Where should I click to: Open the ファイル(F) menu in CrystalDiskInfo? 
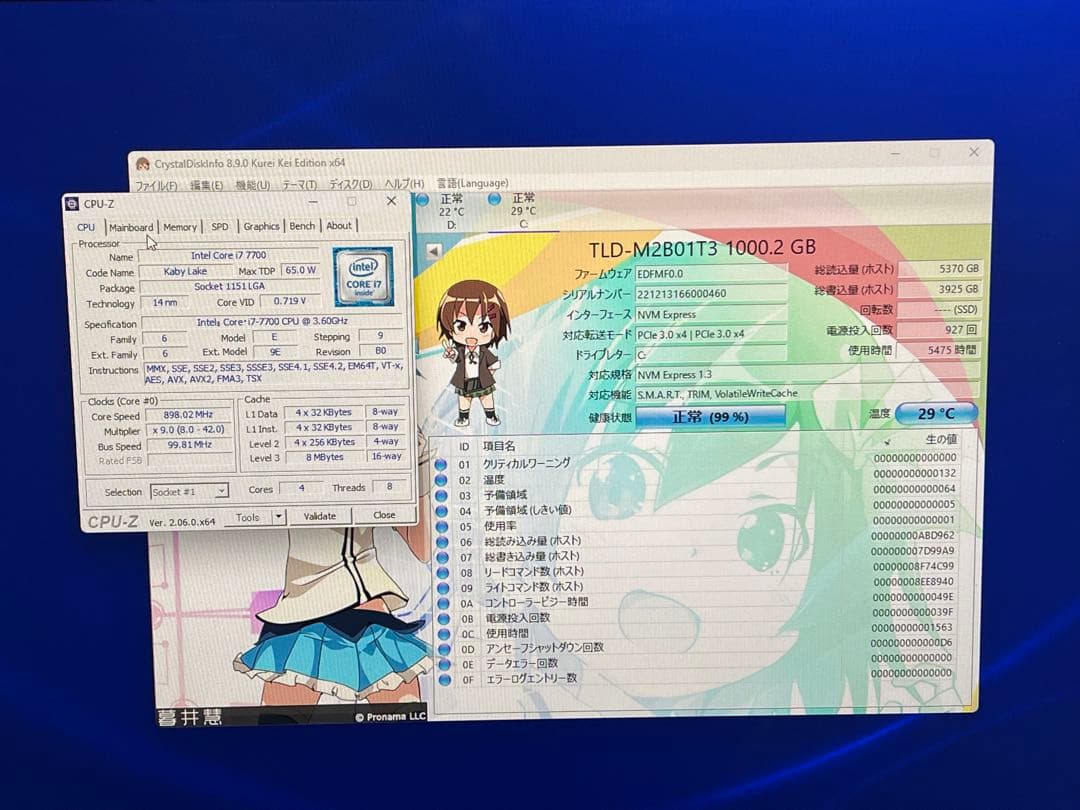156,185
